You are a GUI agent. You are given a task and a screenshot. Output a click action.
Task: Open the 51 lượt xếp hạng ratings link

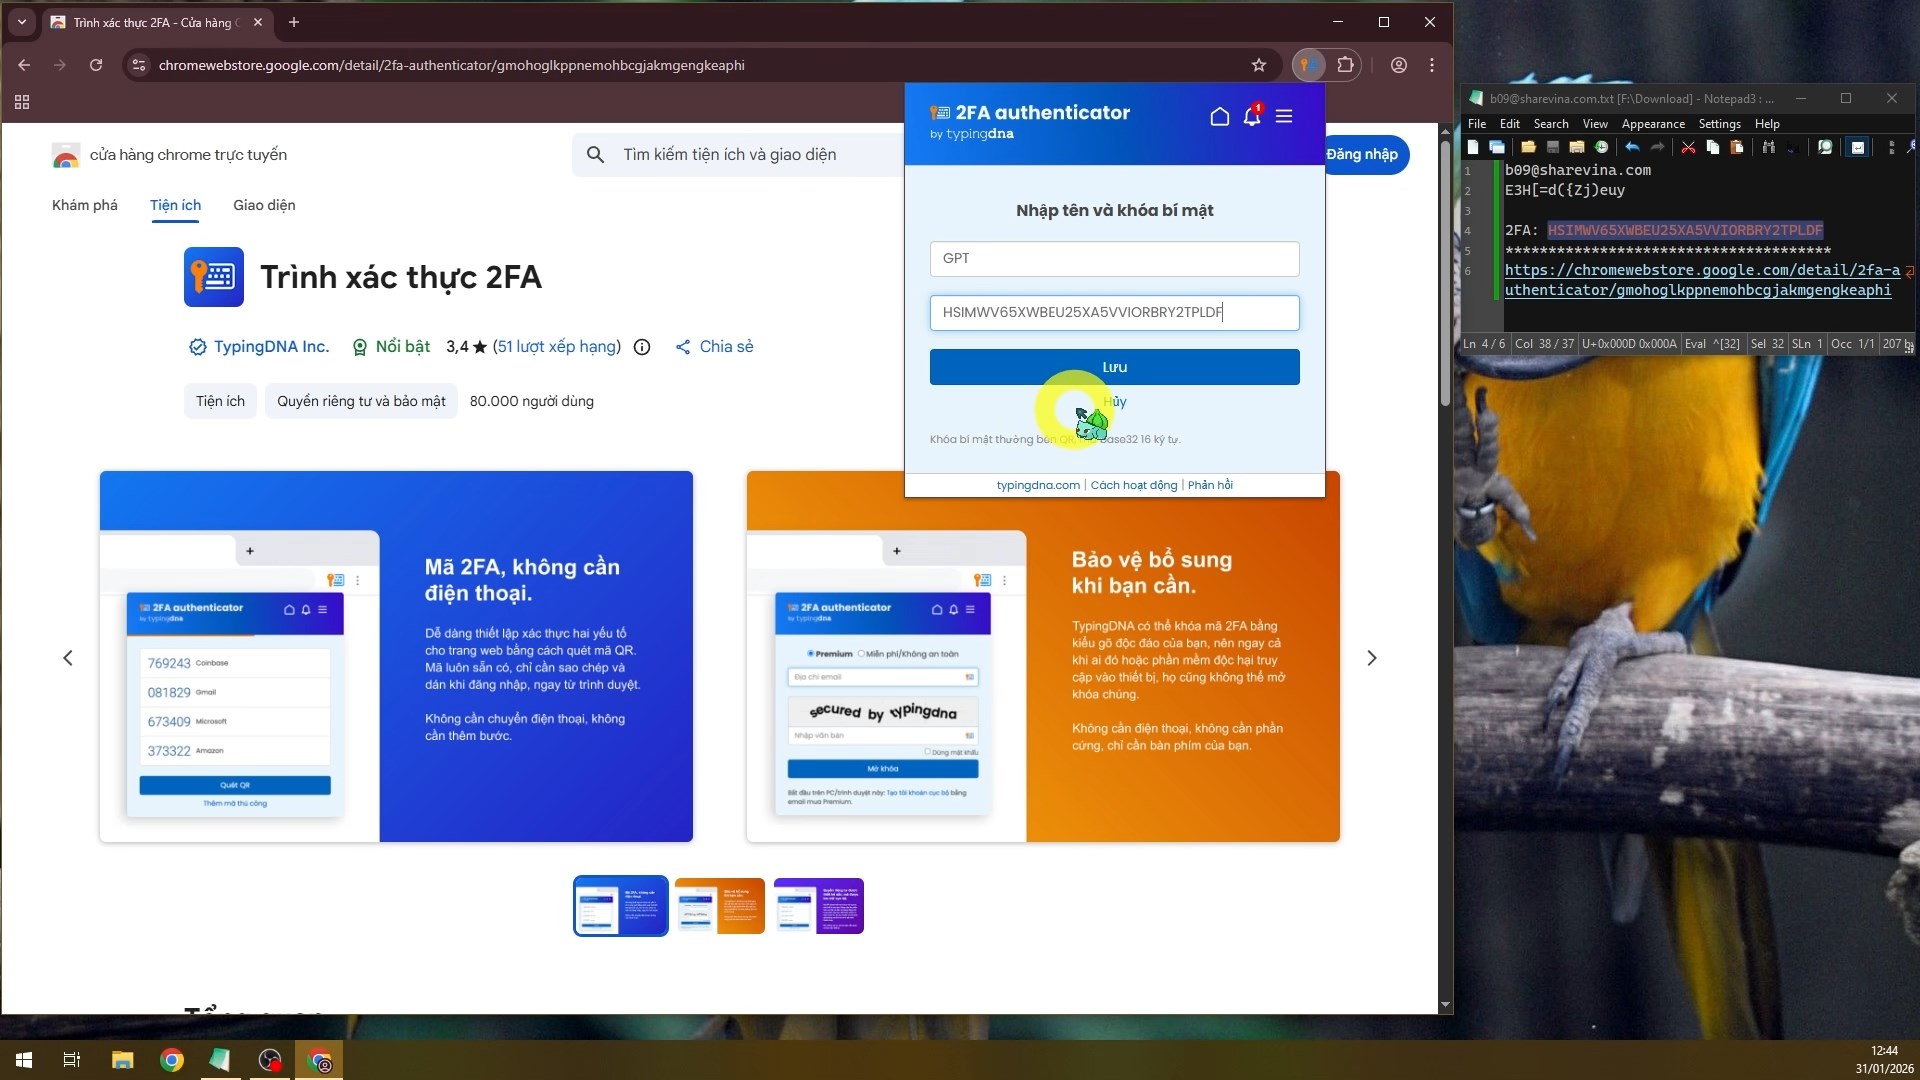tap(557, 347)
